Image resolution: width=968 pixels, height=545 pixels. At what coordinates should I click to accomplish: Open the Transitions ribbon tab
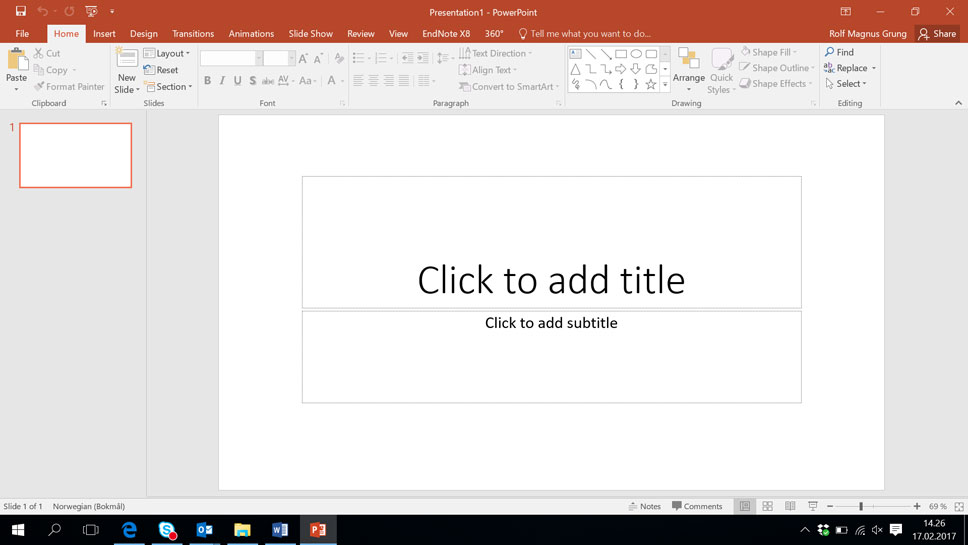(x=193, y=33)
